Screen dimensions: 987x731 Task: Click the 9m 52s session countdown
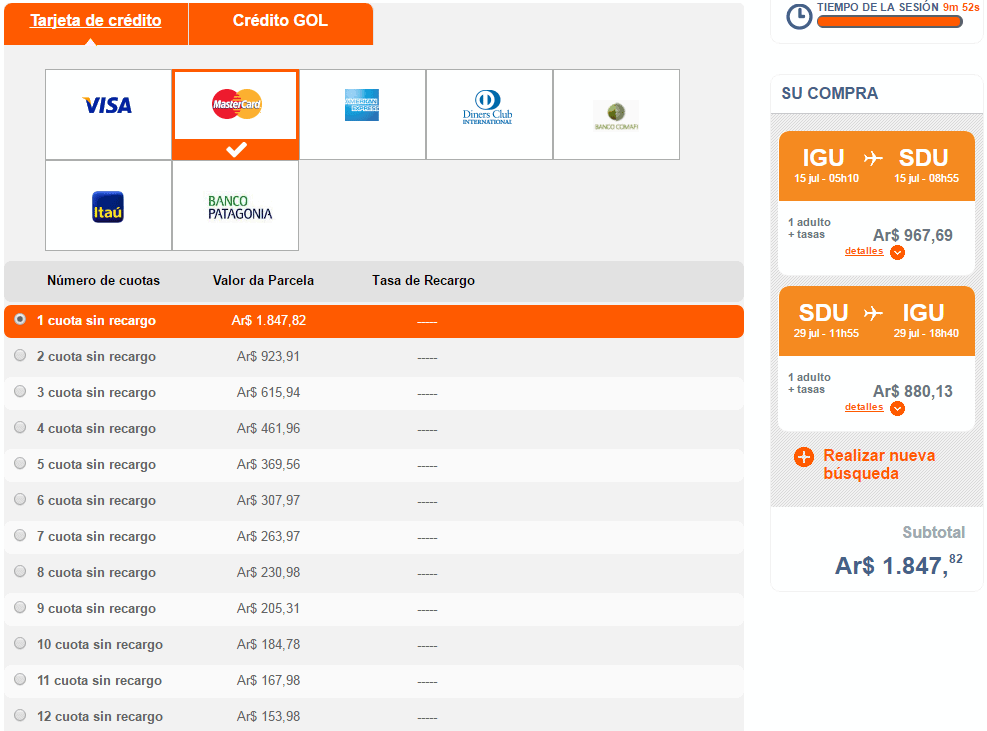961,7
